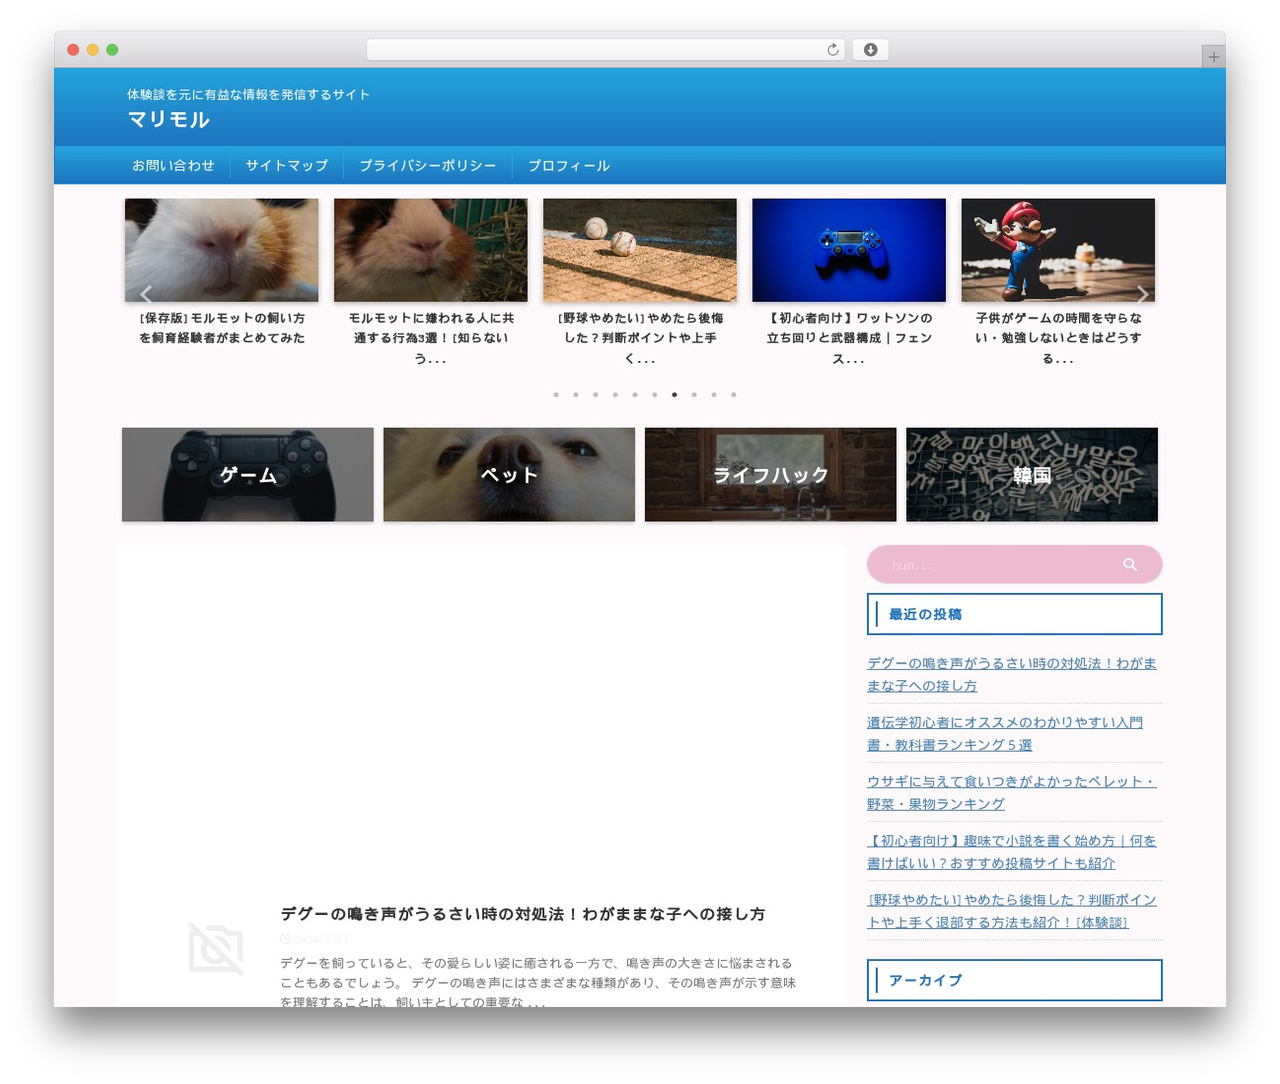Click the article excerpt starting デグーを飼っていると
The width and height of the screenshot is (1280, 1084).
coord(538,982)
